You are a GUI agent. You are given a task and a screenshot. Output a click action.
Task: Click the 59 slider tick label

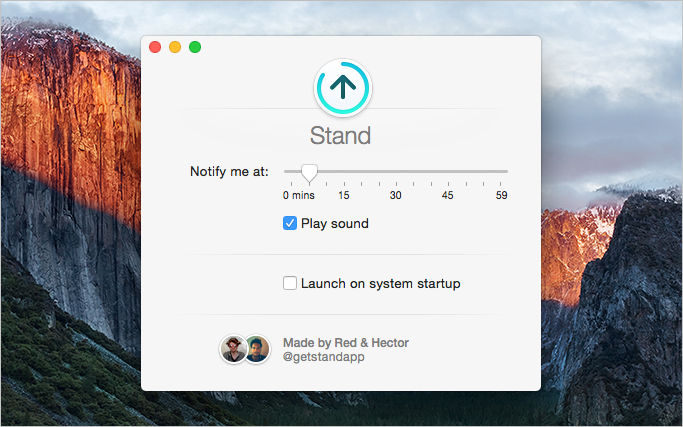(x=501, y=195)
